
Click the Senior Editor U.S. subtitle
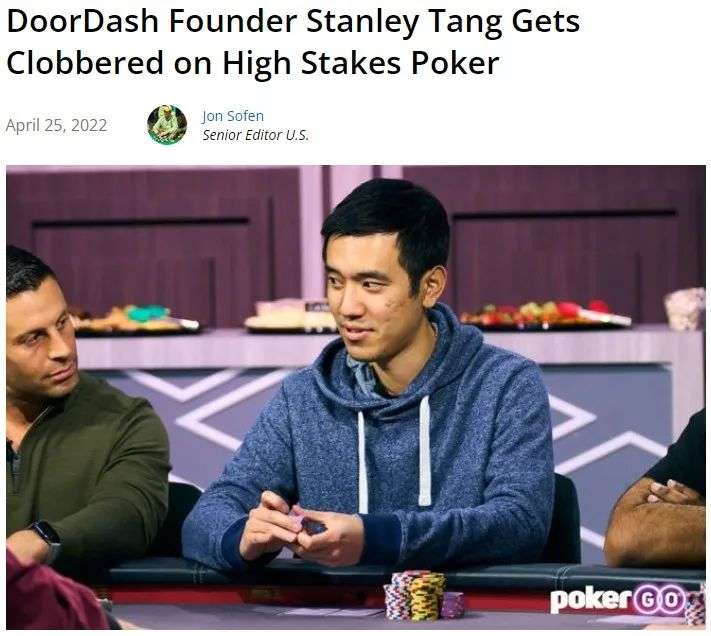(x=255, y=135)
